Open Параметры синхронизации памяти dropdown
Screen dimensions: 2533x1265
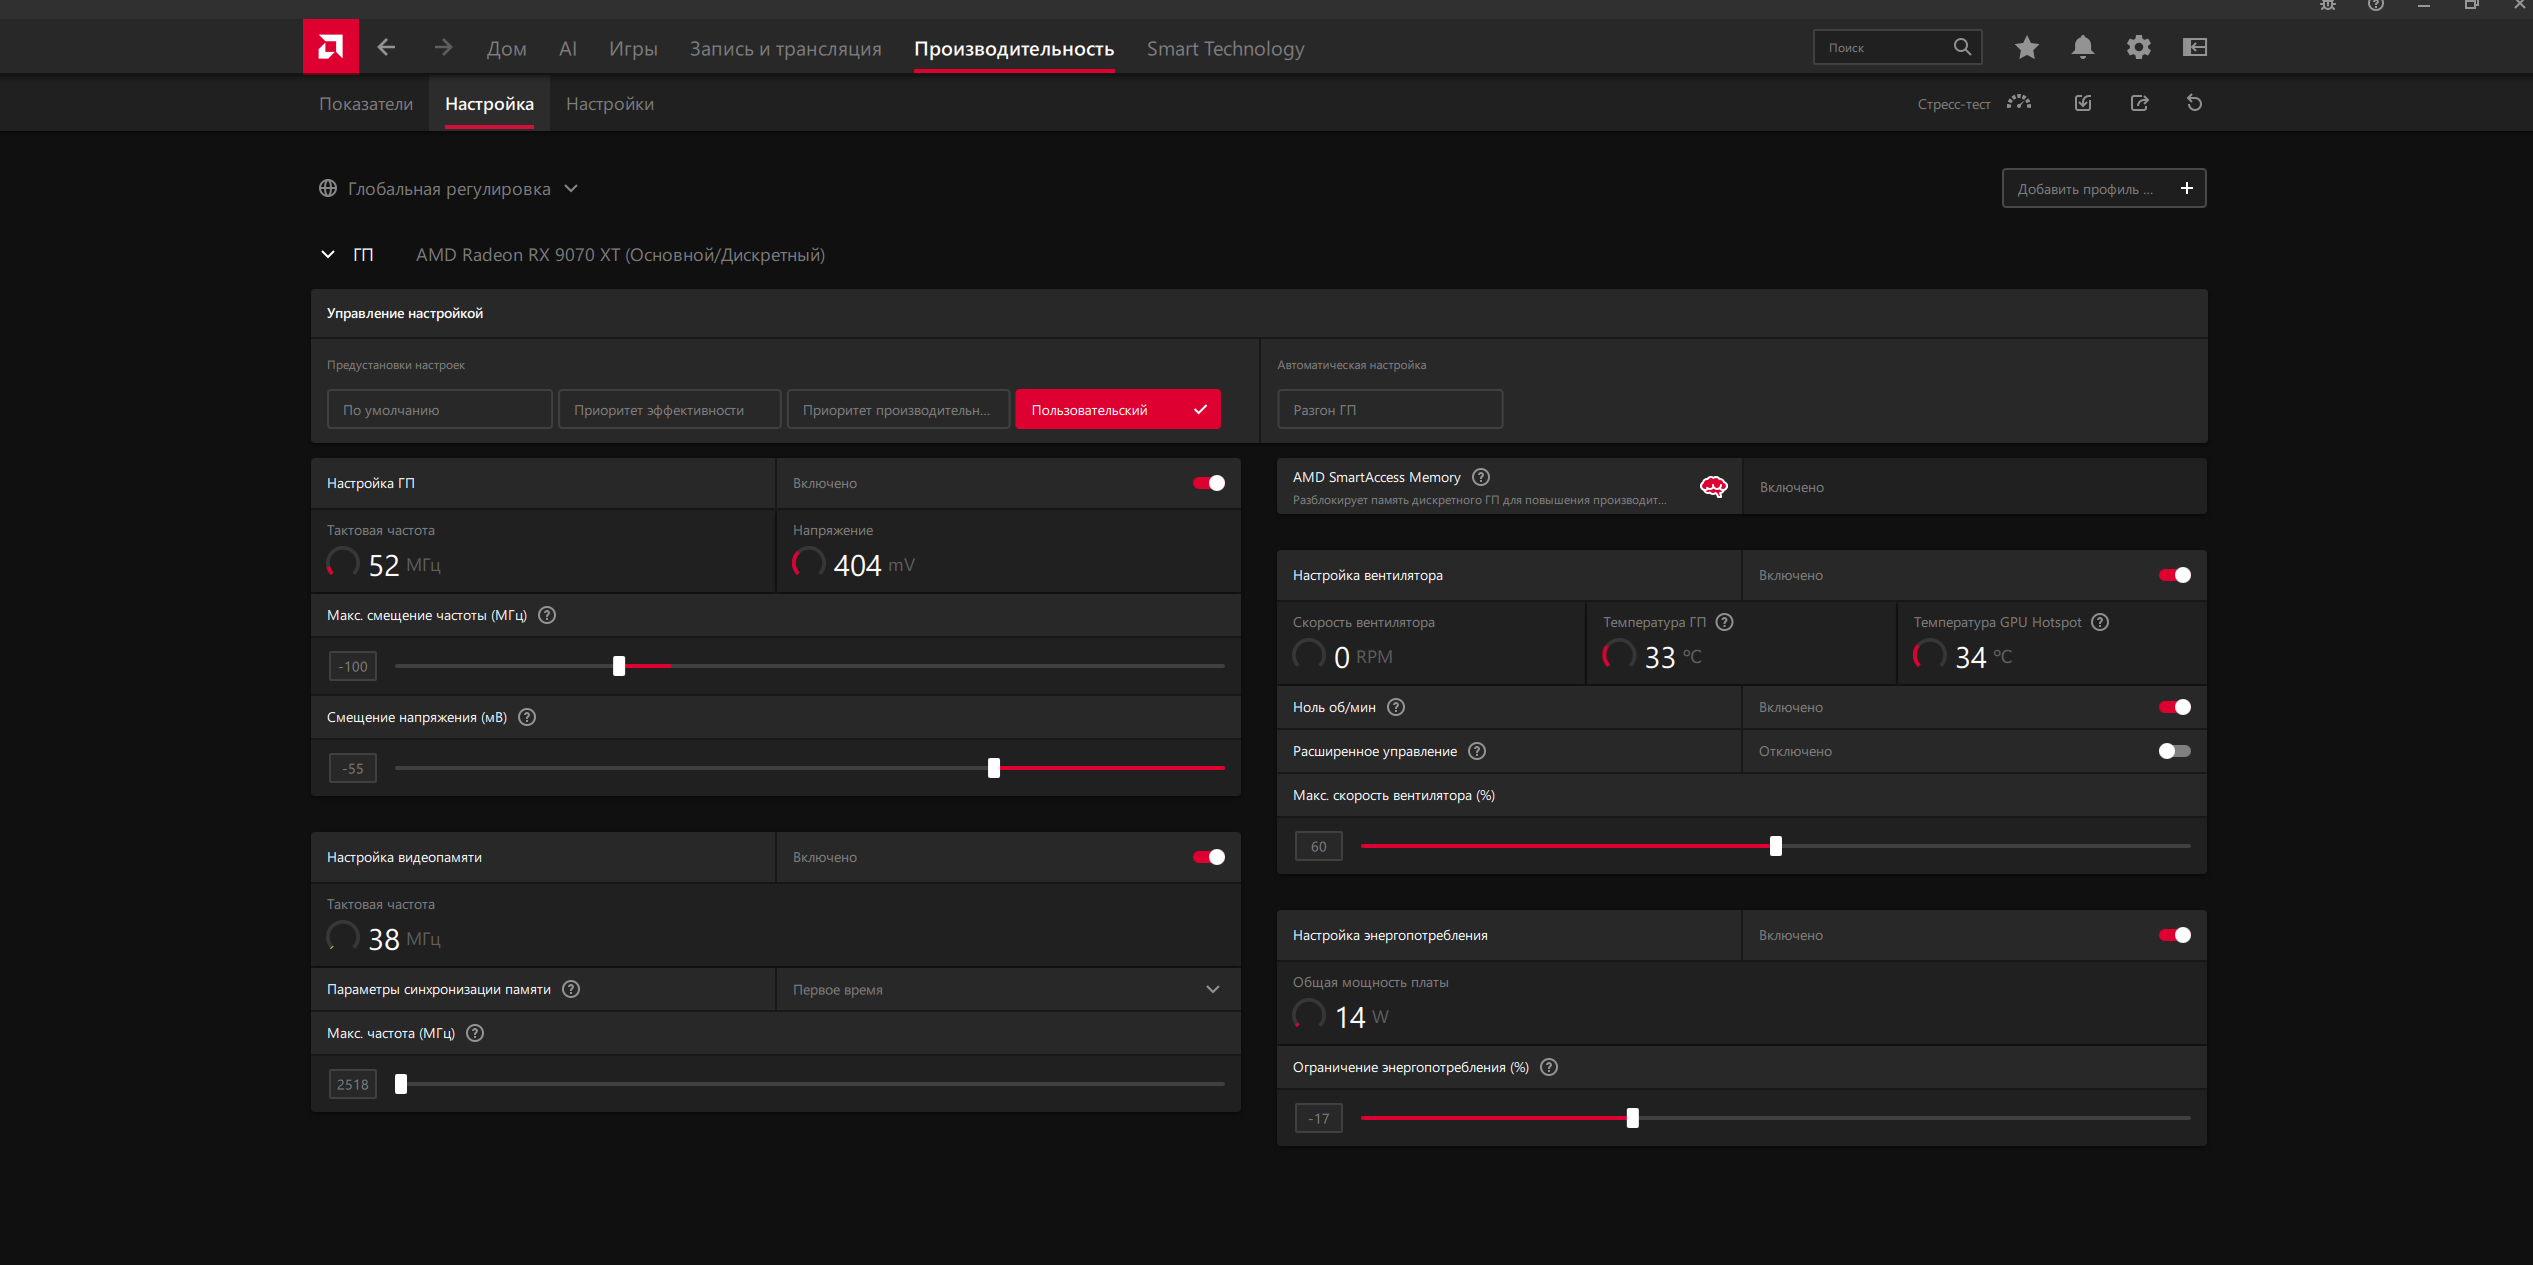pyautogui.click(x=1212, y=989)
